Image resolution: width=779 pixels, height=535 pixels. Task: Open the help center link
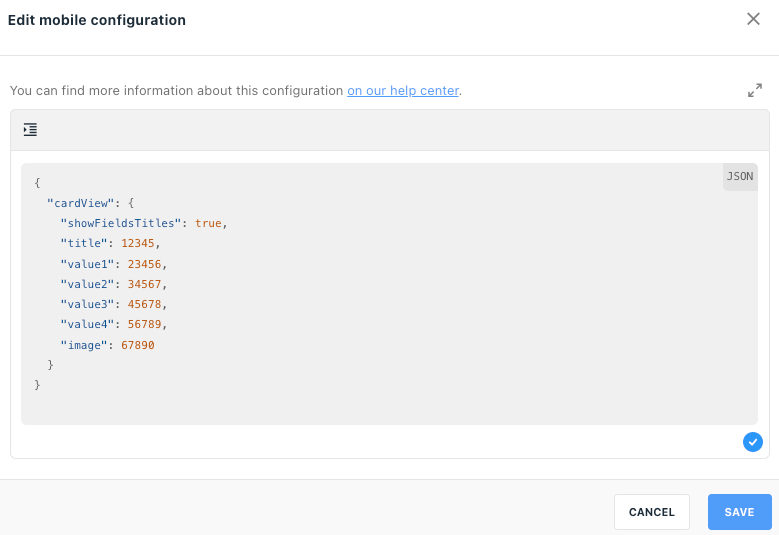(403, 90)
